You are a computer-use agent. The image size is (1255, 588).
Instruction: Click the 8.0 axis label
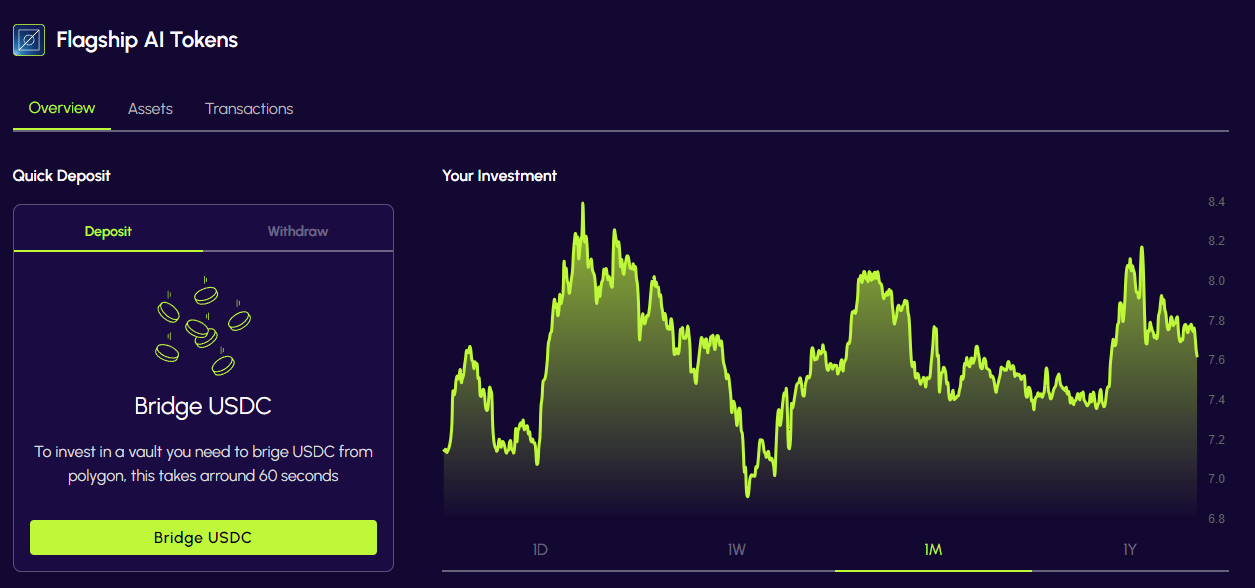tap(1216, 281)
